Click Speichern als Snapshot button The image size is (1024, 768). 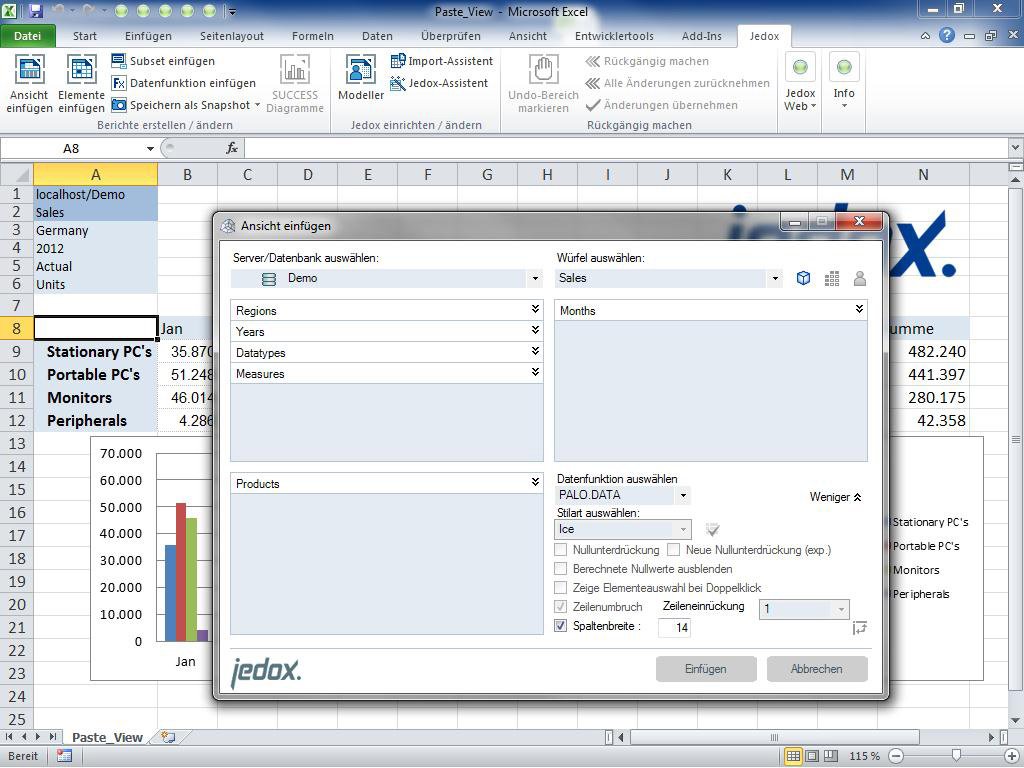click(x=185, y=104)
